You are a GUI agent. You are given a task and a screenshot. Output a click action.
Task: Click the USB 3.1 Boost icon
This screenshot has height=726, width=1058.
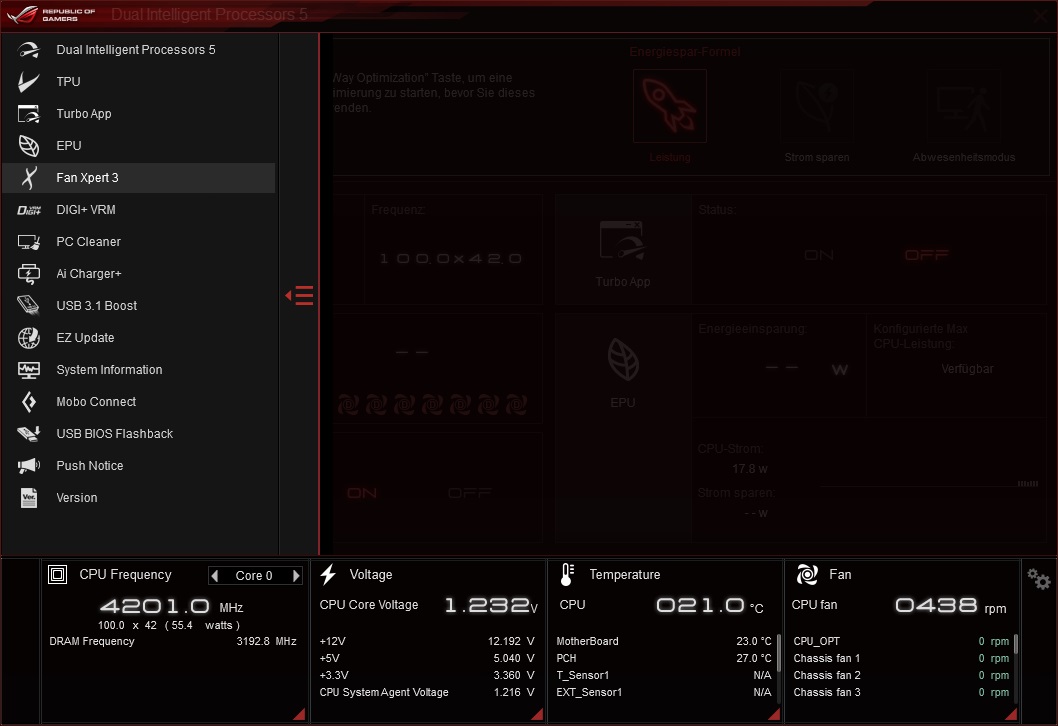(28, 306)
